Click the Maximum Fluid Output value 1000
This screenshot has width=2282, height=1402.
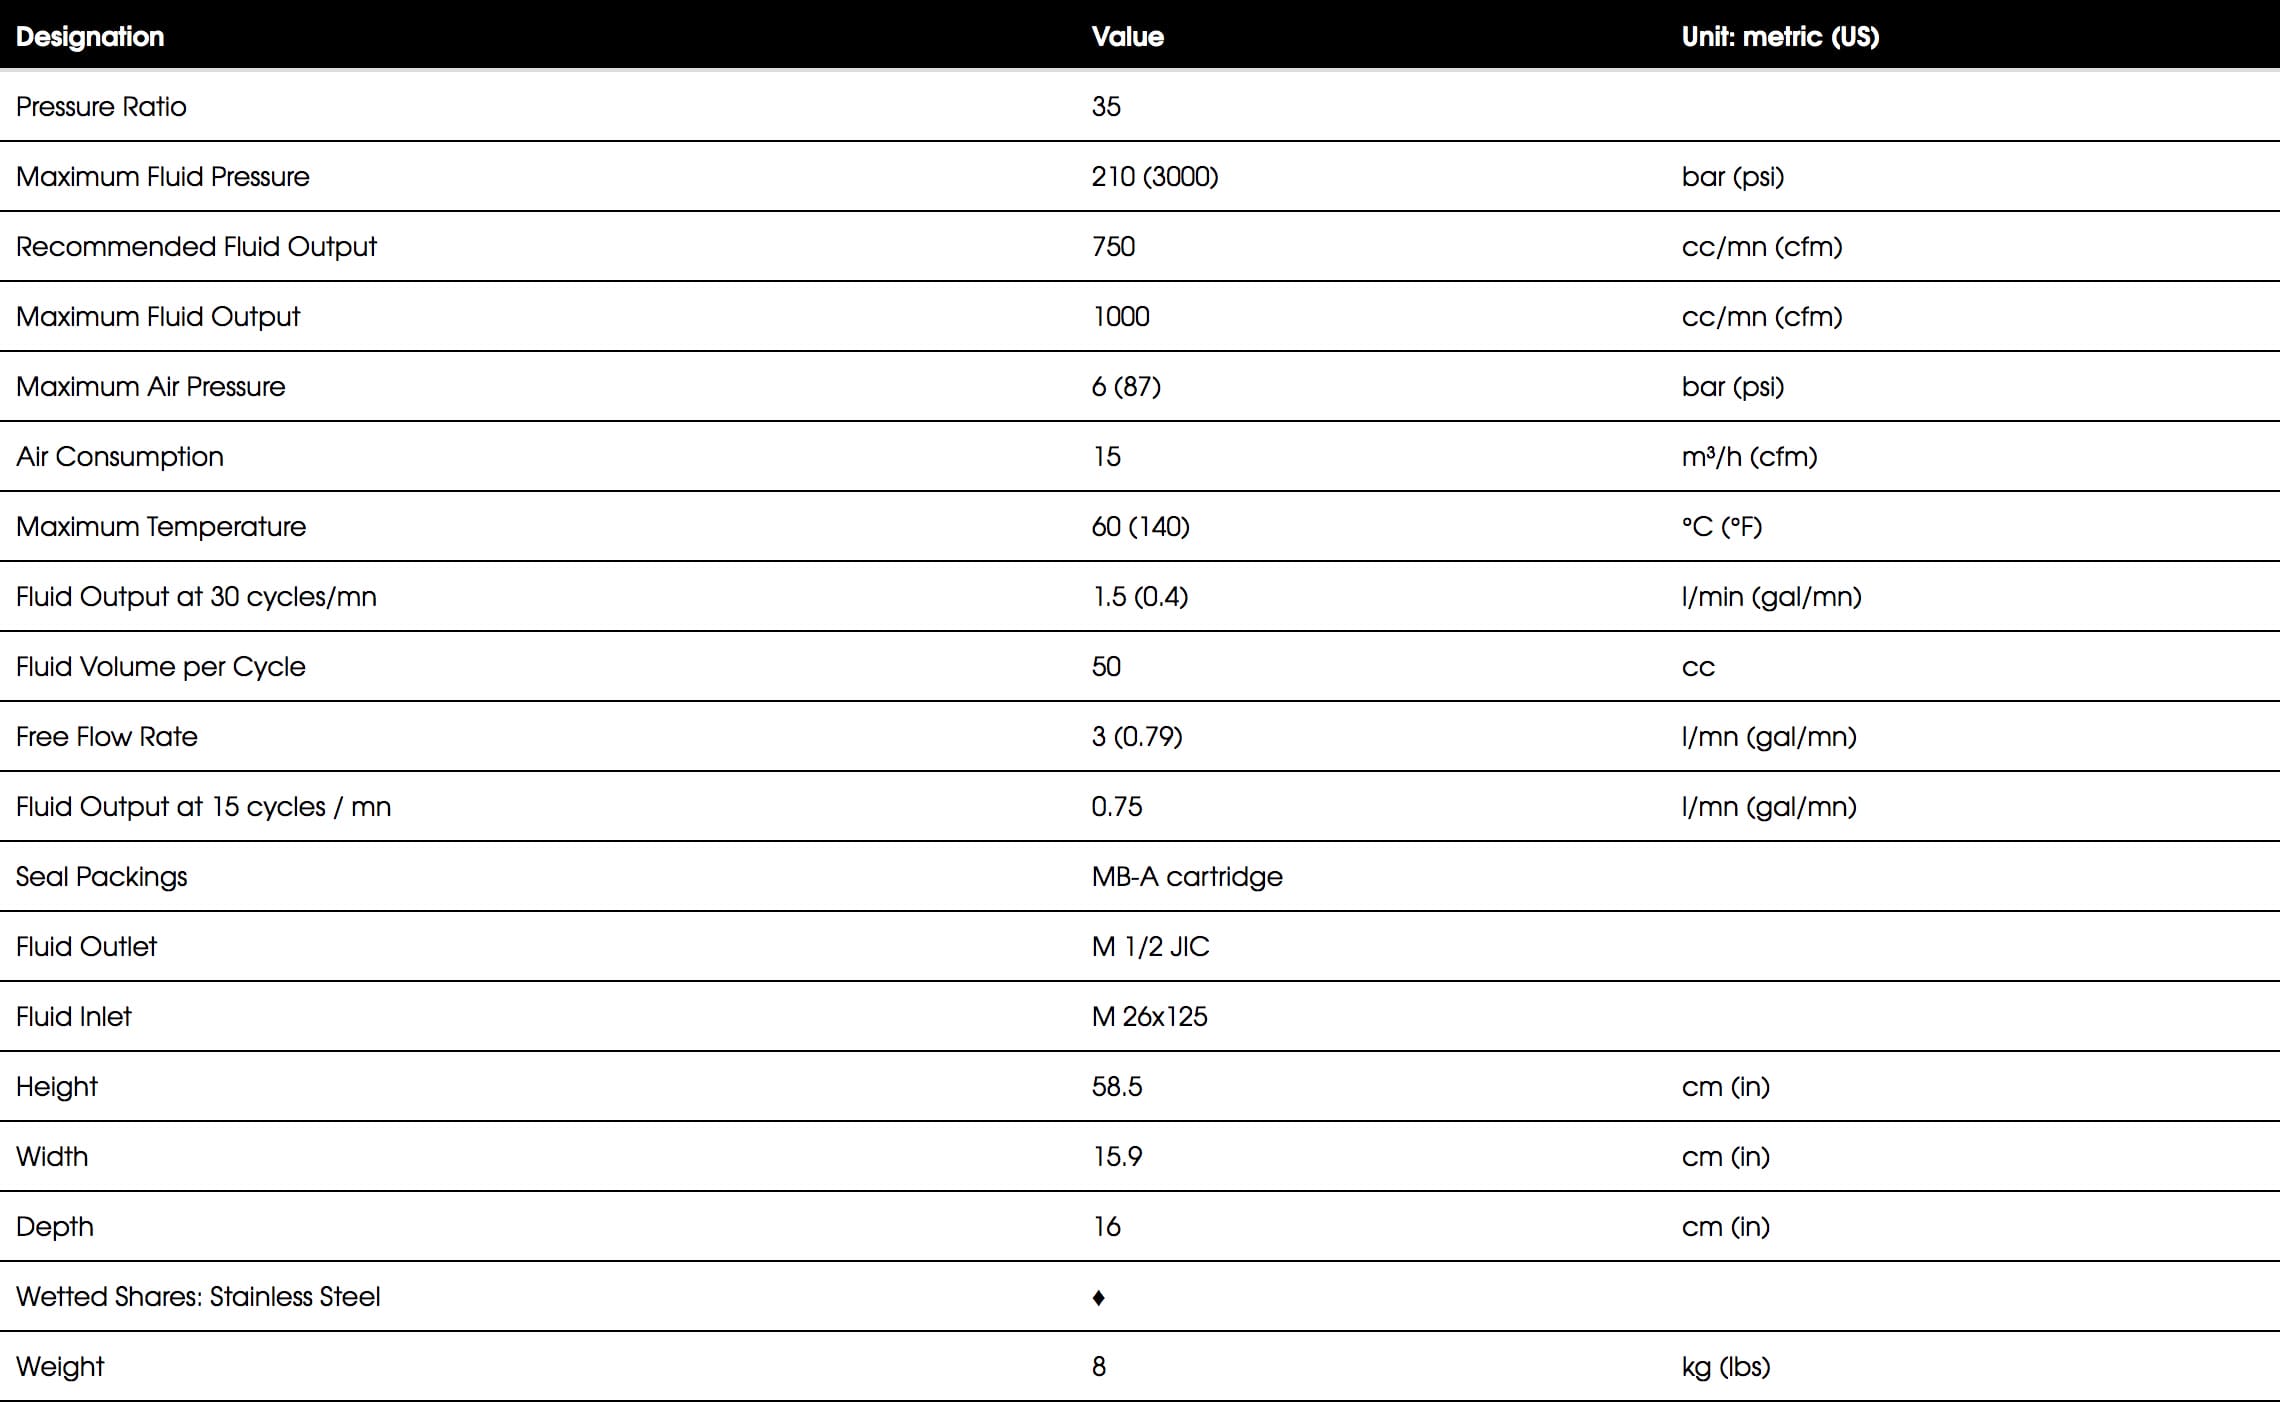(x=1121, y=316)
